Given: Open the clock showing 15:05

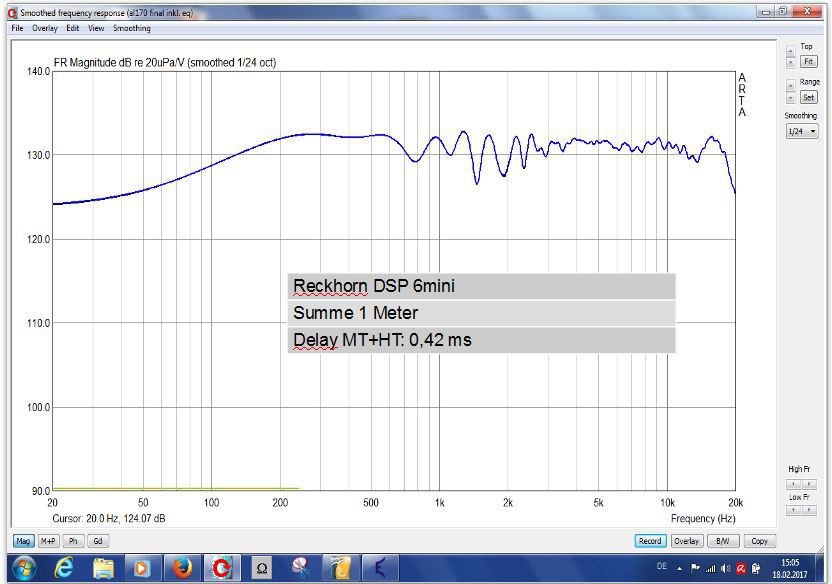Looking at the screenshot, I should [790, 569].
